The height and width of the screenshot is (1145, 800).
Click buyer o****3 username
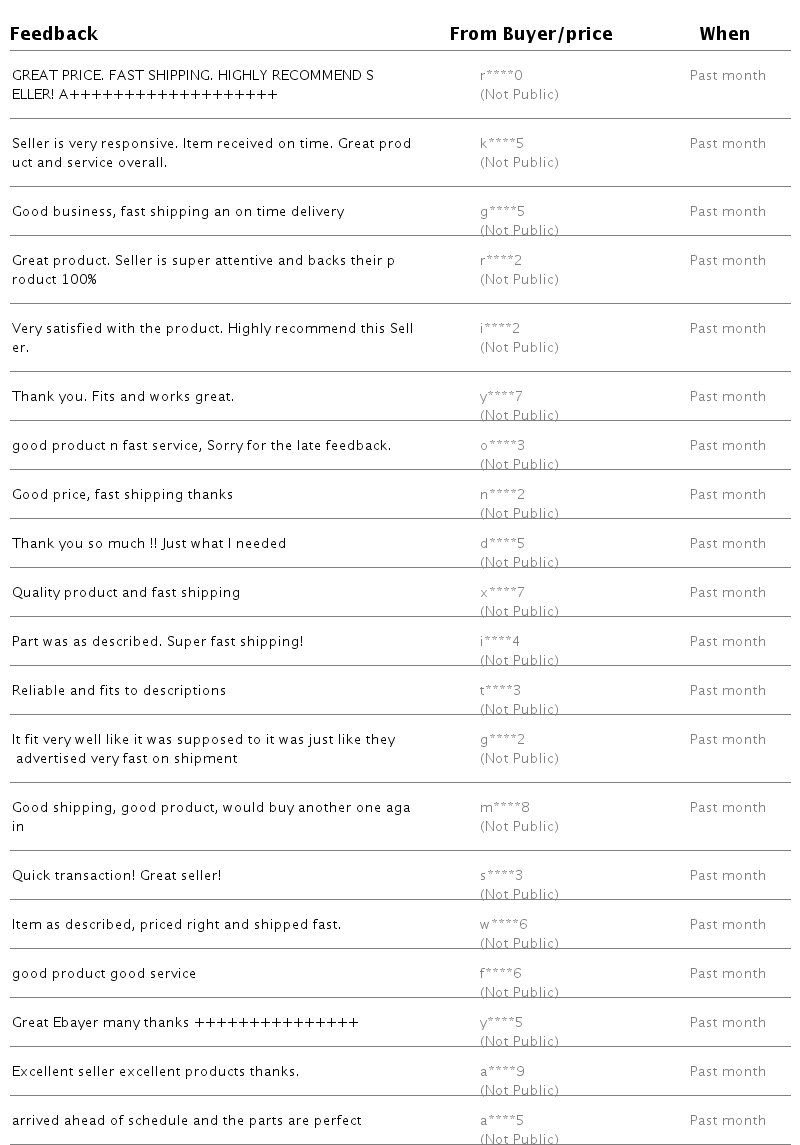(x=501, y=446)
